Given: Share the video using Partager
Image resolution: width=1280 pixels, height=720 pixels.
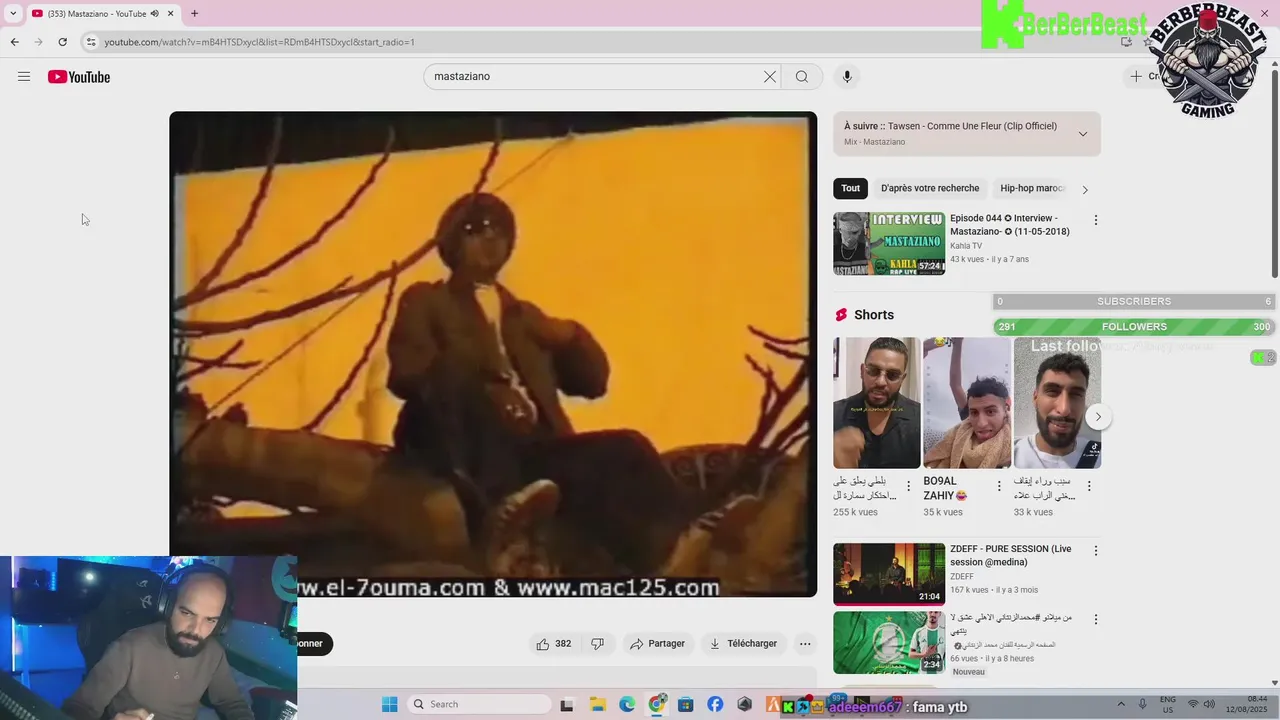Looking at the screenshot, I should click(x=657, y=644).
